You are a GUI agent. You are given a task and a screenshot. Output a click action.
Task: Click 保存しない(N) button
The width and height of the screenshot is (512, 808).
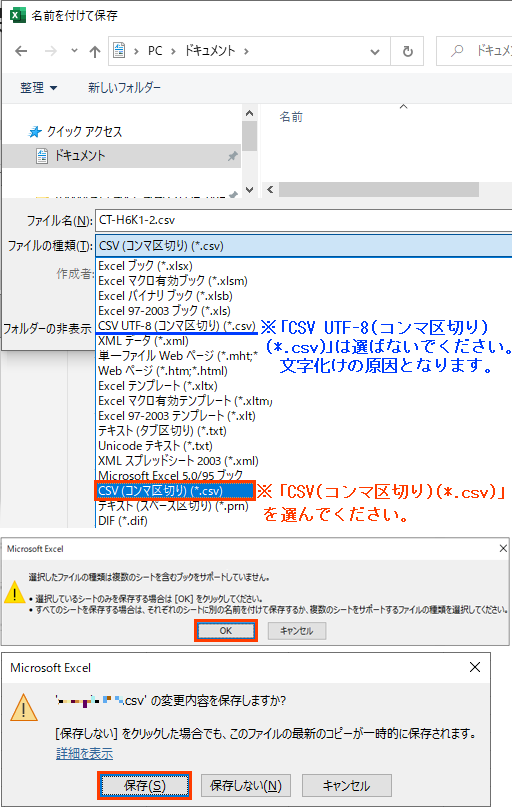(x=246, y=786)
